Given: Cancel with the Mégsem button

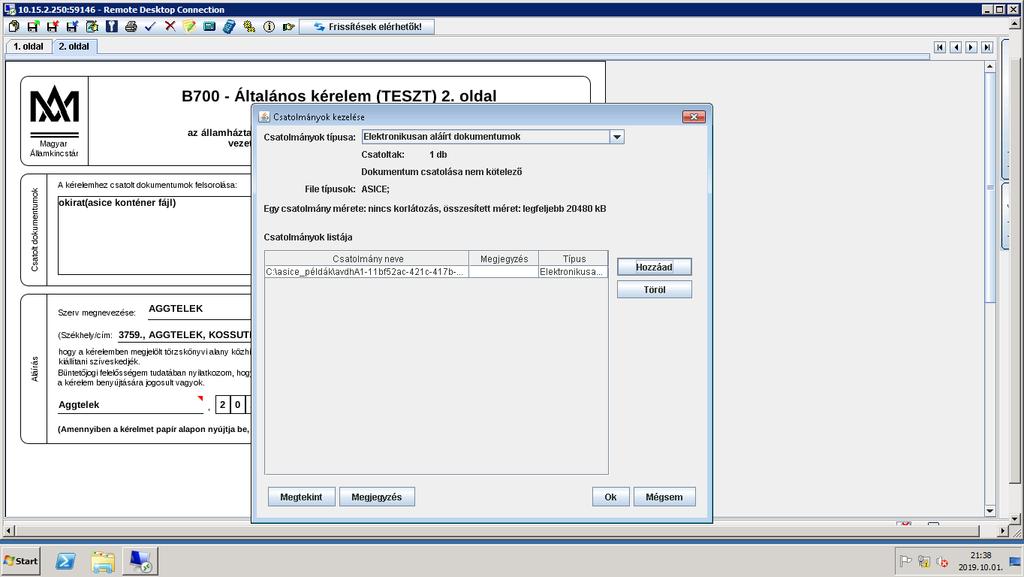Looking at the screenshot, I should click(x=664, y=497).
